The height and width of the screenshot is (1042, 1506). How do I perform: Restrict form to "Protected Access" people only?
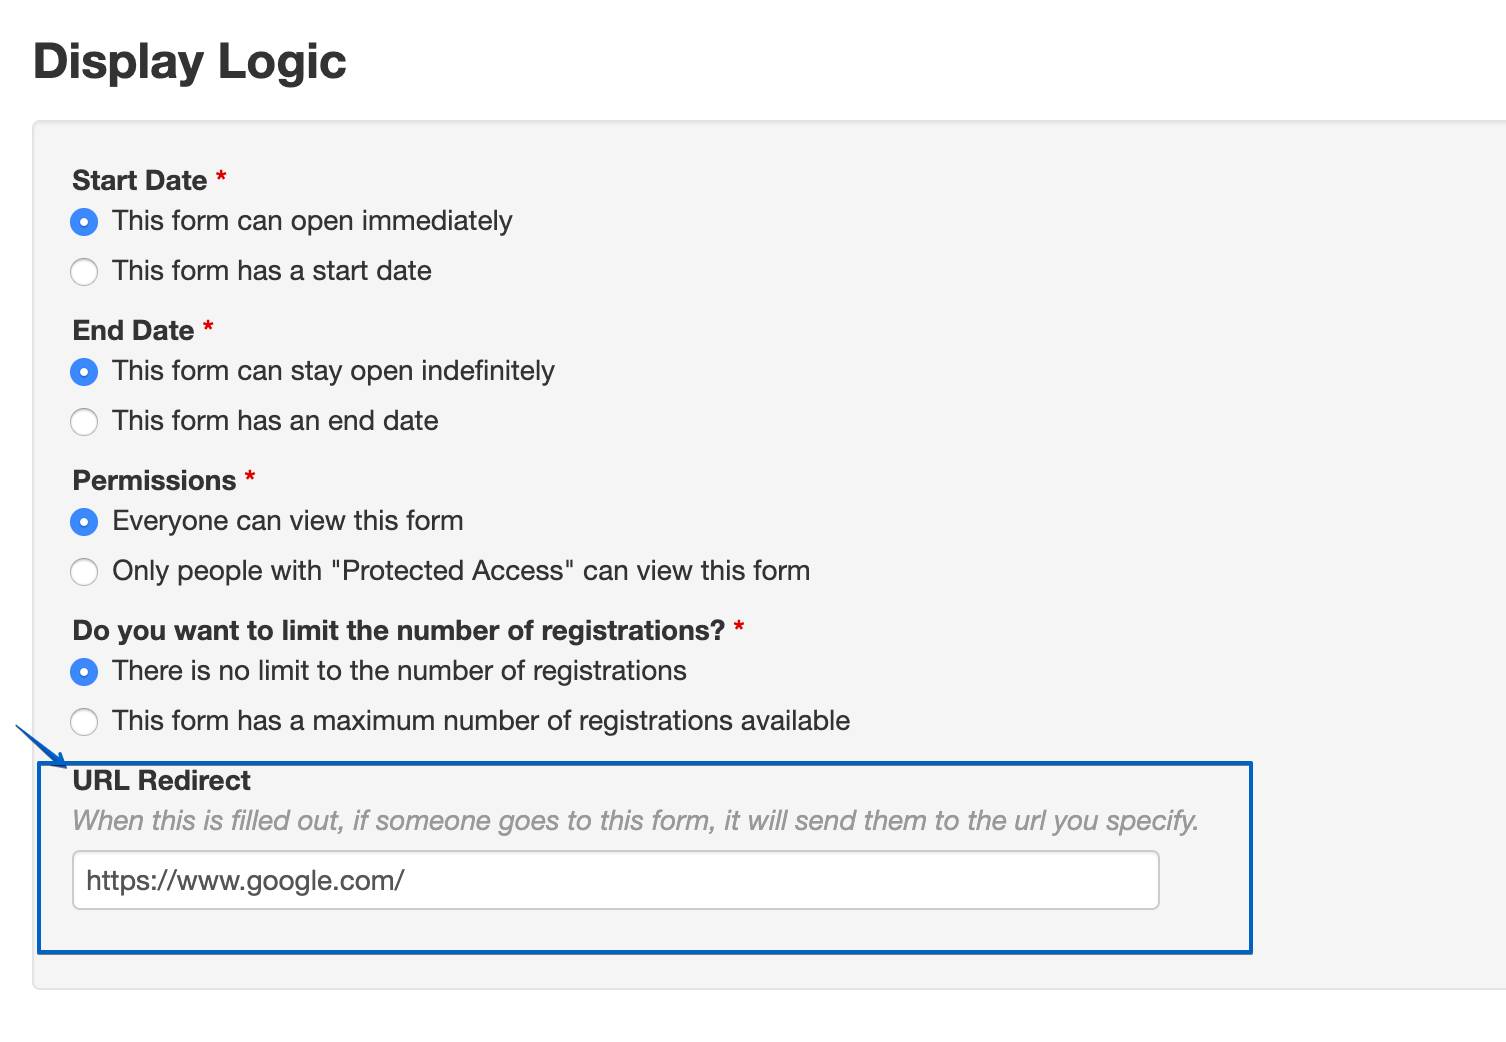[x=84, y=571]
